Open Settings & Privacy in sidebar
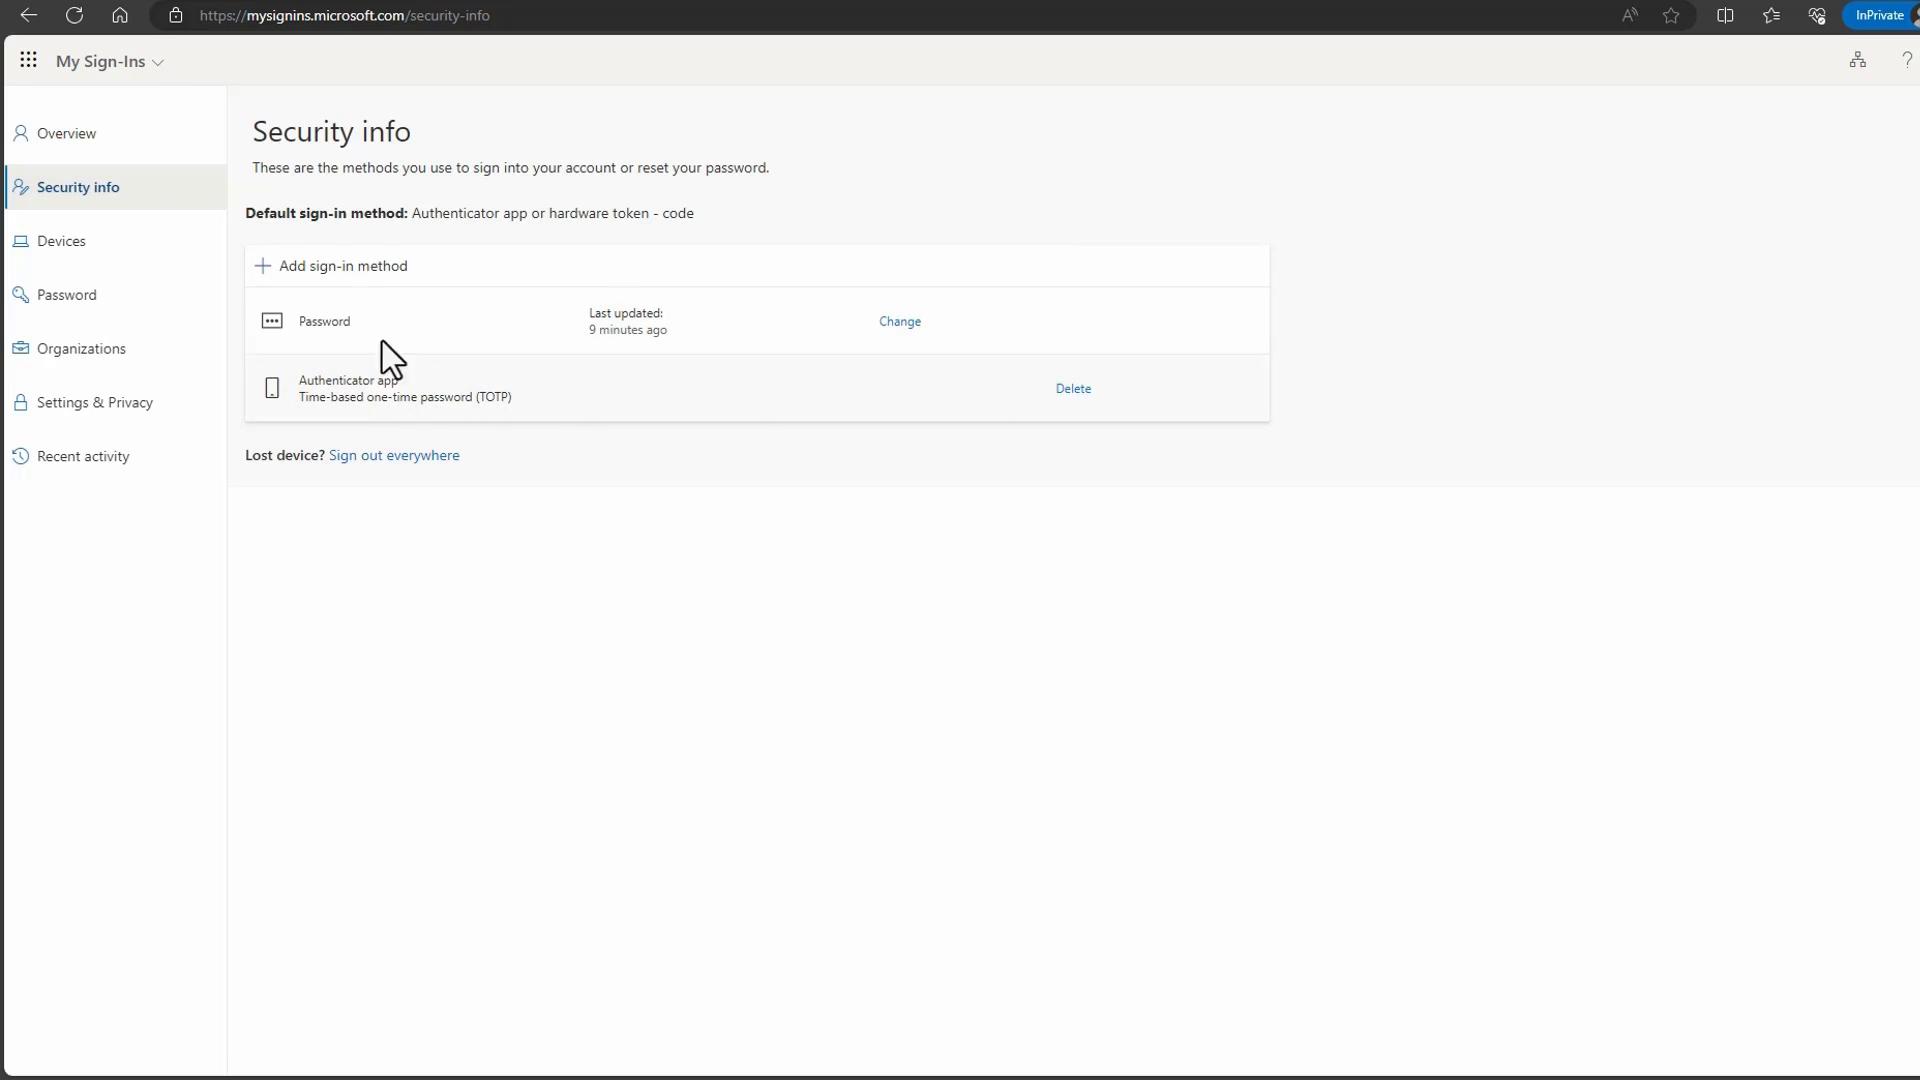The height and width of the screenshot is (1080, 1920). (x=116, y=403)
